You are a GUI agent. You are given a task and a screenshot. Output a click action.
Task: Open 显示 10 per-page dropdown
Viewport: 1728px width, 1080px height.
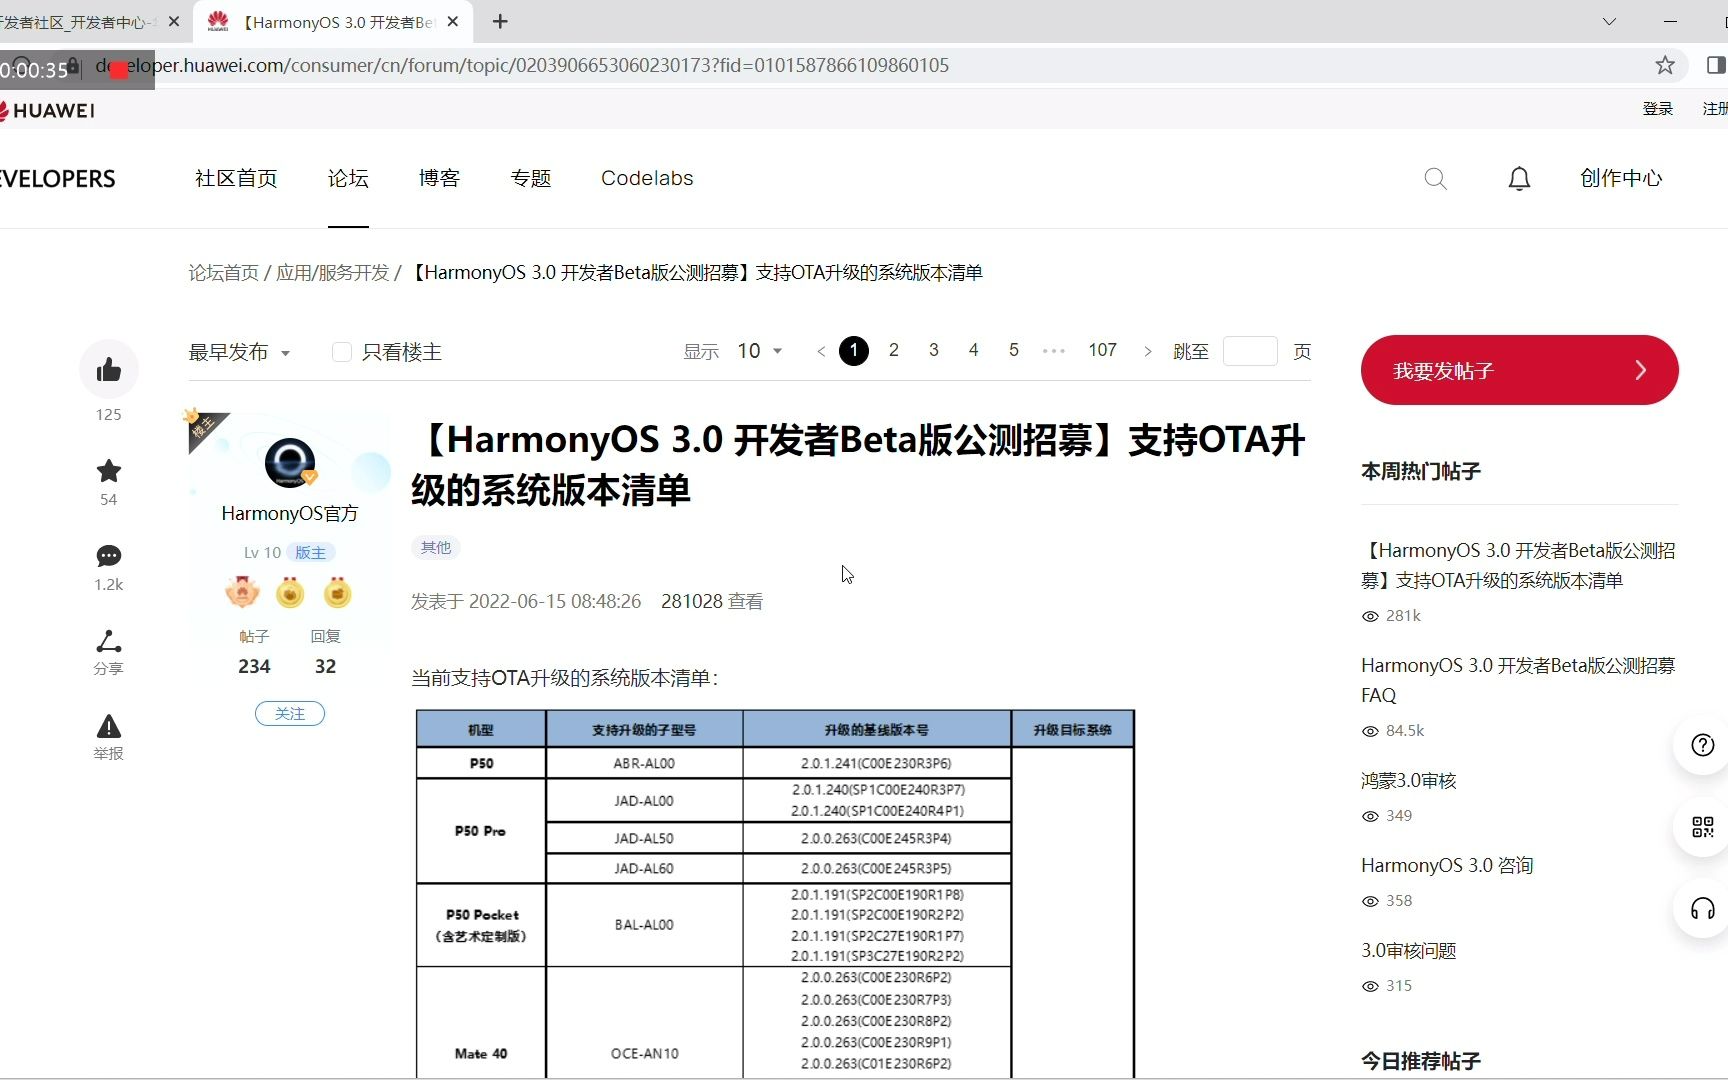click(760, 351)
